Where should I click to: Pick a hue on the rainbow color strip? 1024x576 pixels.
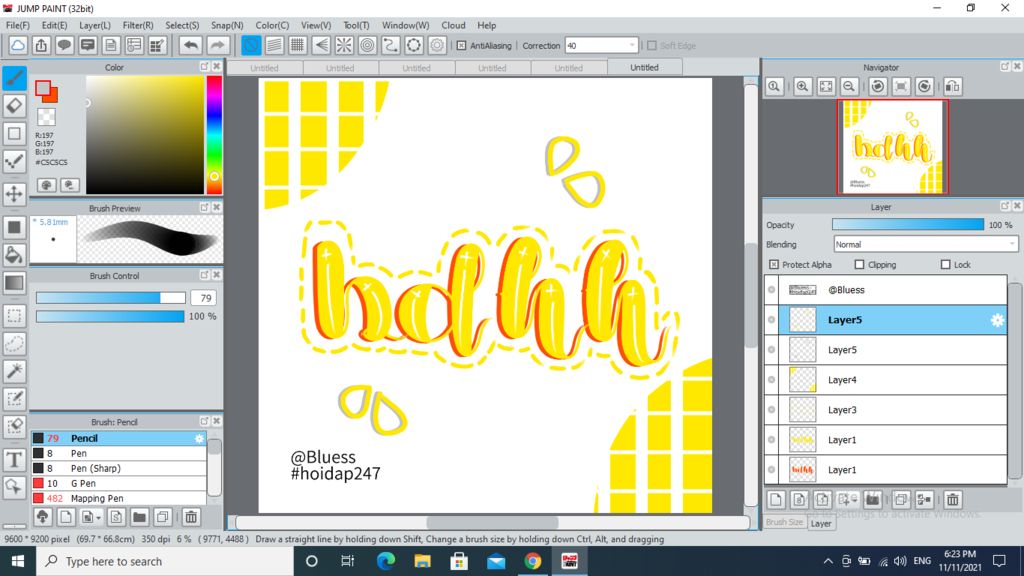214,135
